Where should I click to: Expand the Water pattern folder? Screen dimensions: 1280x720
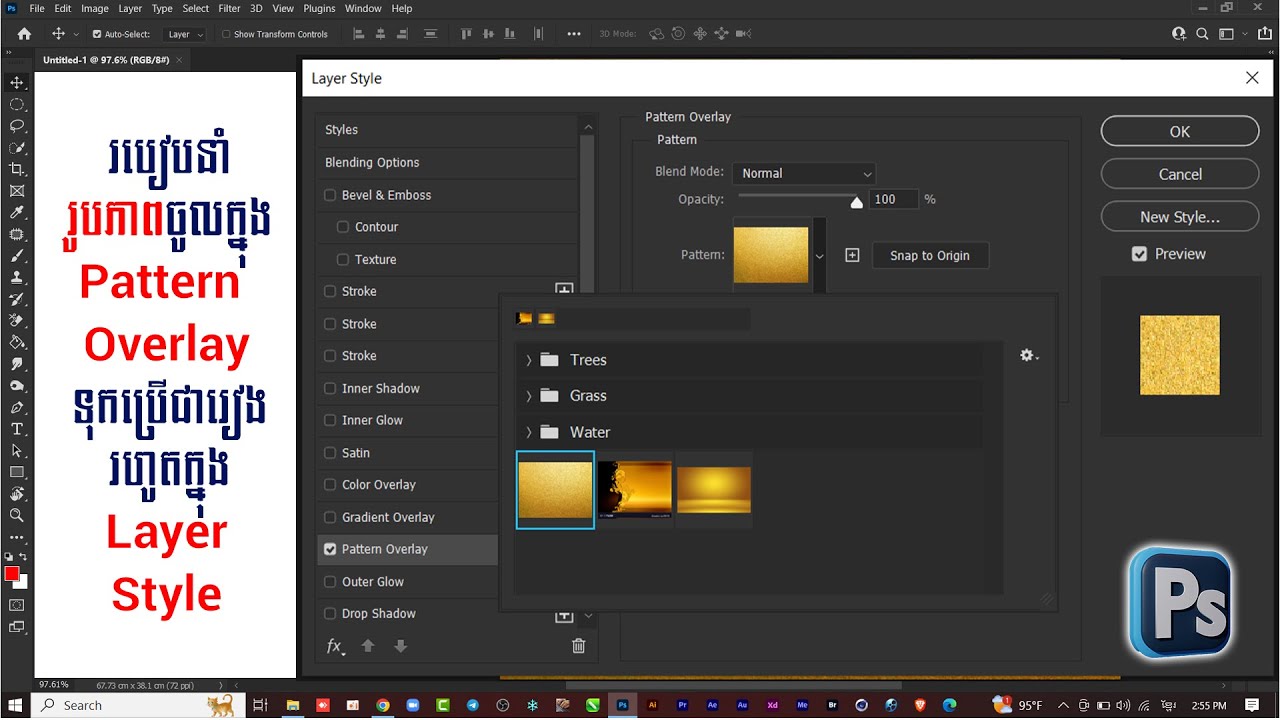click(529, 432)
